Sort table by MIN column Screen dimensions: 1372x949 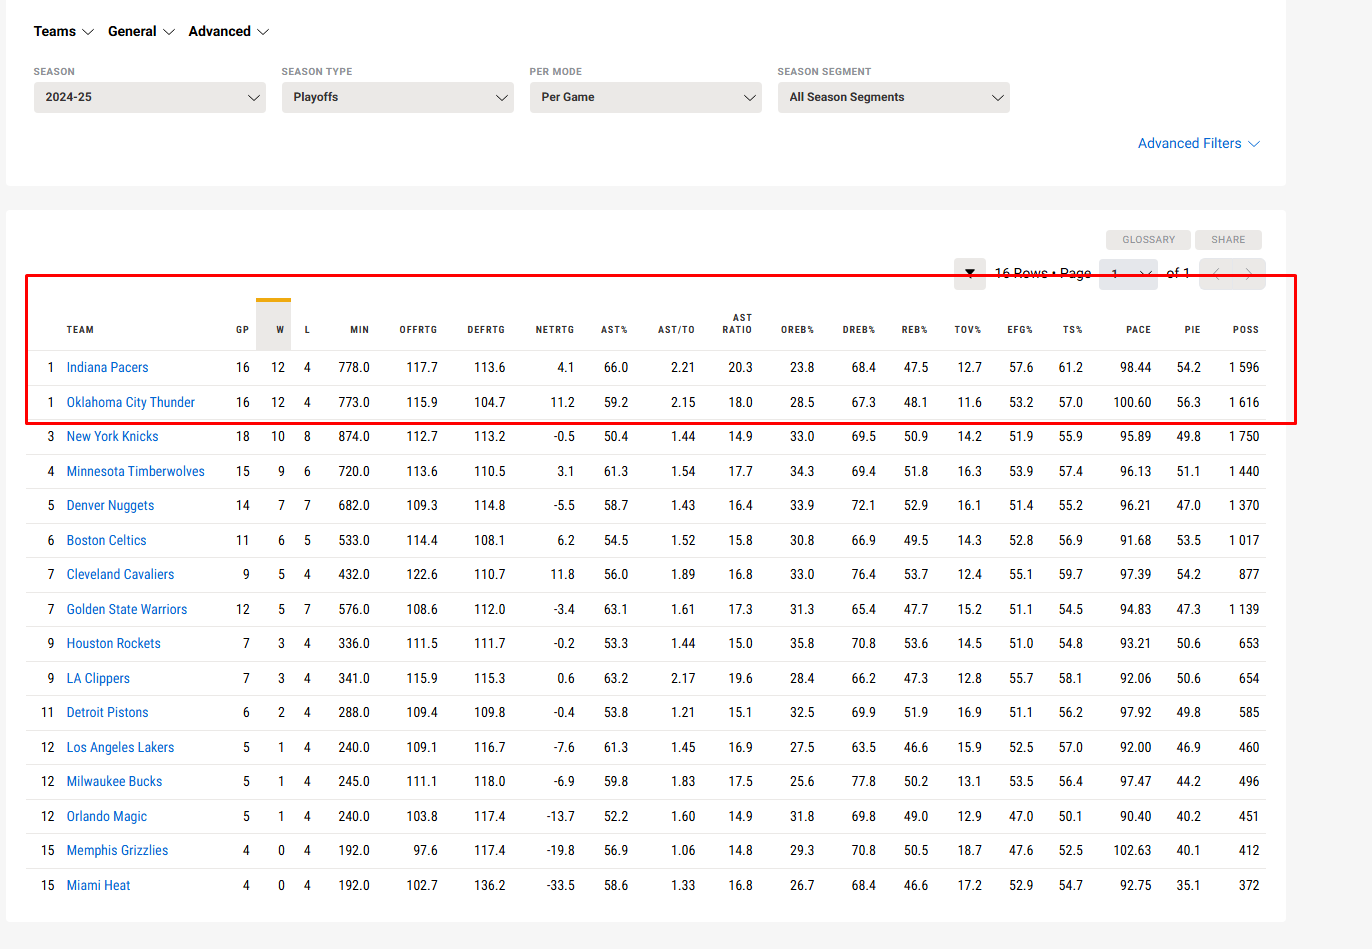tap(360, 330)
